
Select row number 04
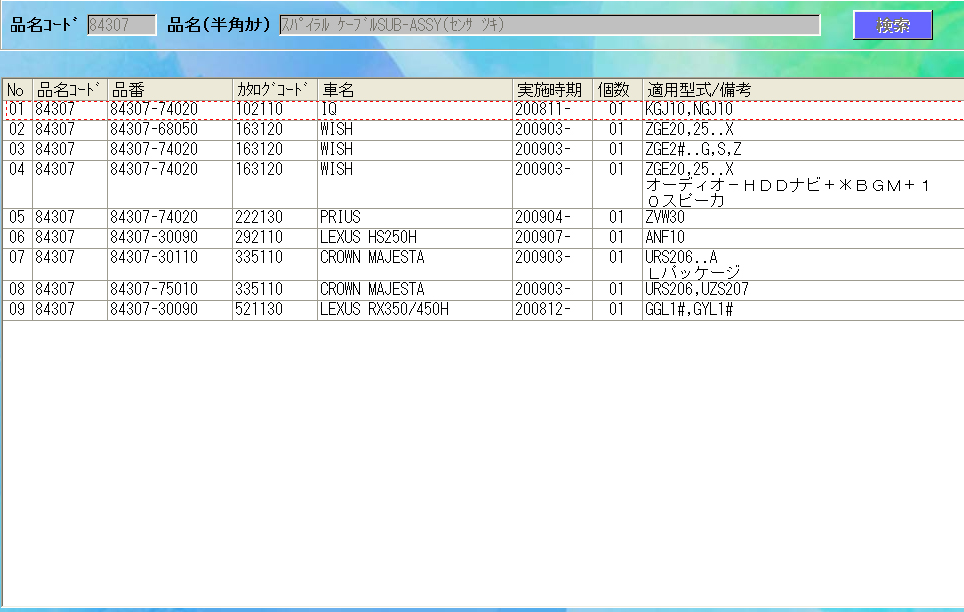[17, 185]
